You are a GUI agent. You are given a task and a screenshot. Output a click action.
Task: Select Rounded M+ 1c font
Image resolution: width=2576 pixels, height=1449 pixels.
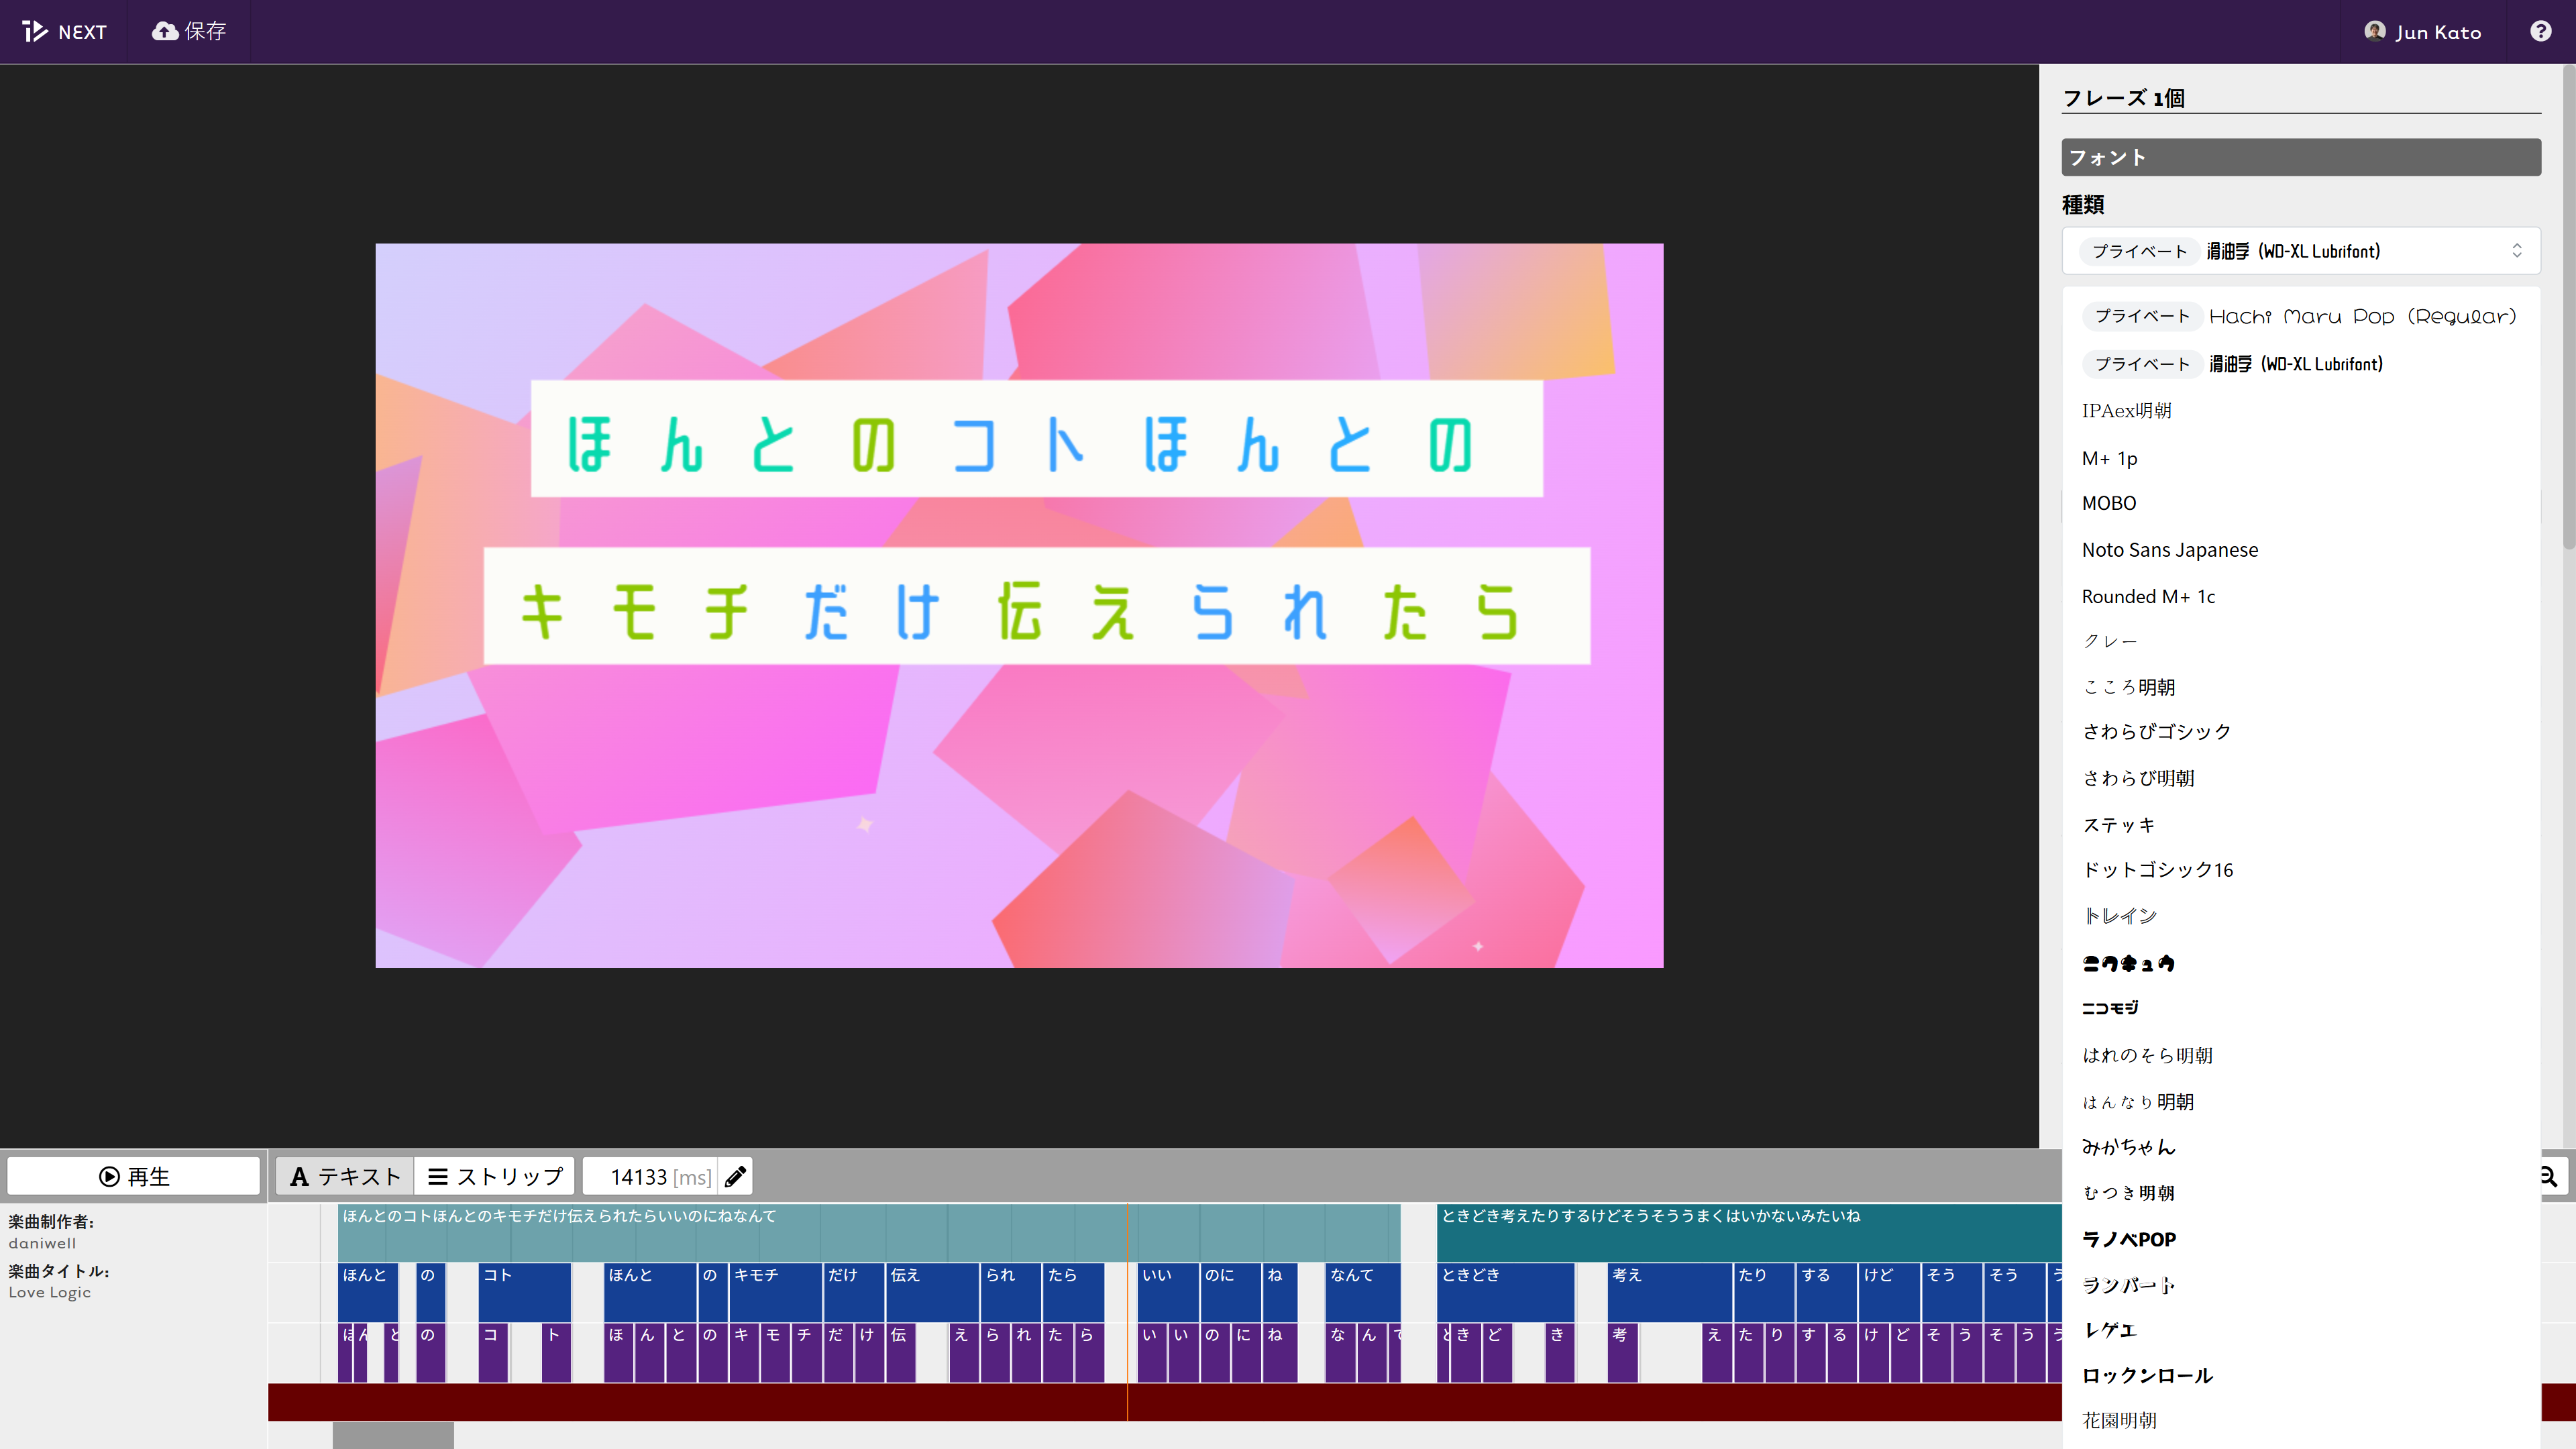coord(2148,597)
